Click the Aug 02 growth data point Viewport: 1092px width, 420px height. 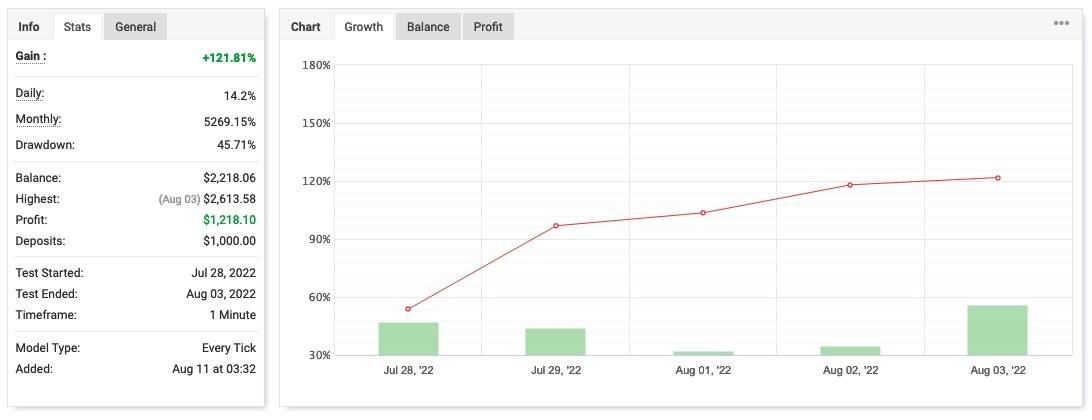[x=850, y=185]
